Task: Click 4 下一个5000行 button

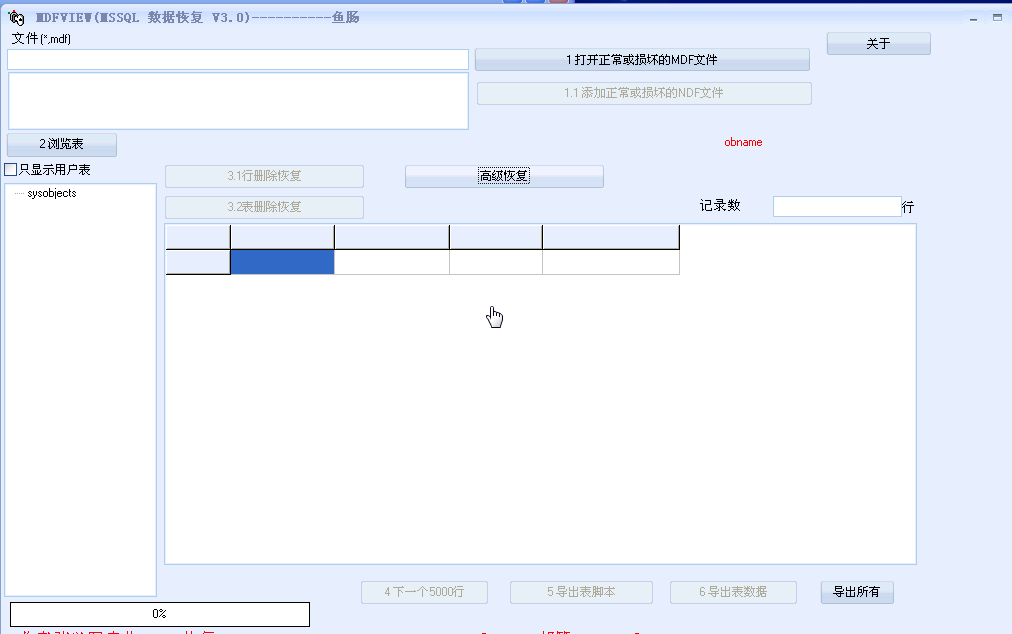Action: click(425, 592)
